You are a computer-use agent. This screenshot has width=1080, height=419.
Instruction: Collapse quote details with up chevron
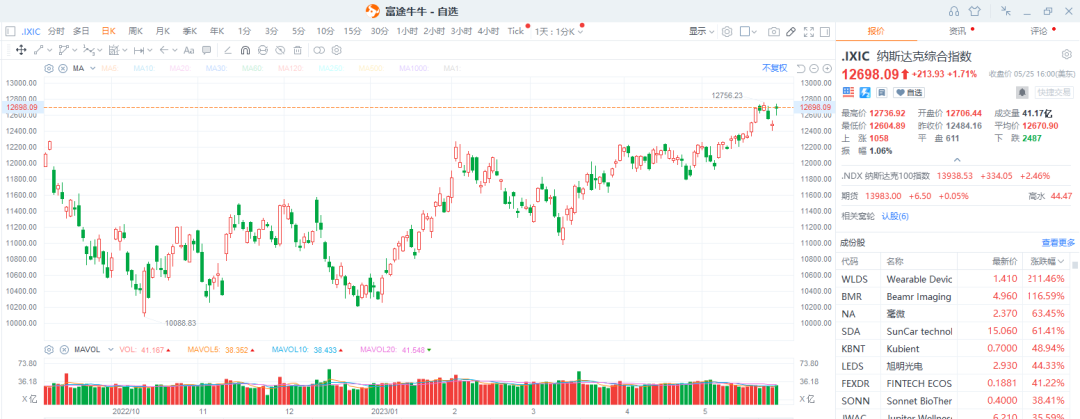click(957, 160)
